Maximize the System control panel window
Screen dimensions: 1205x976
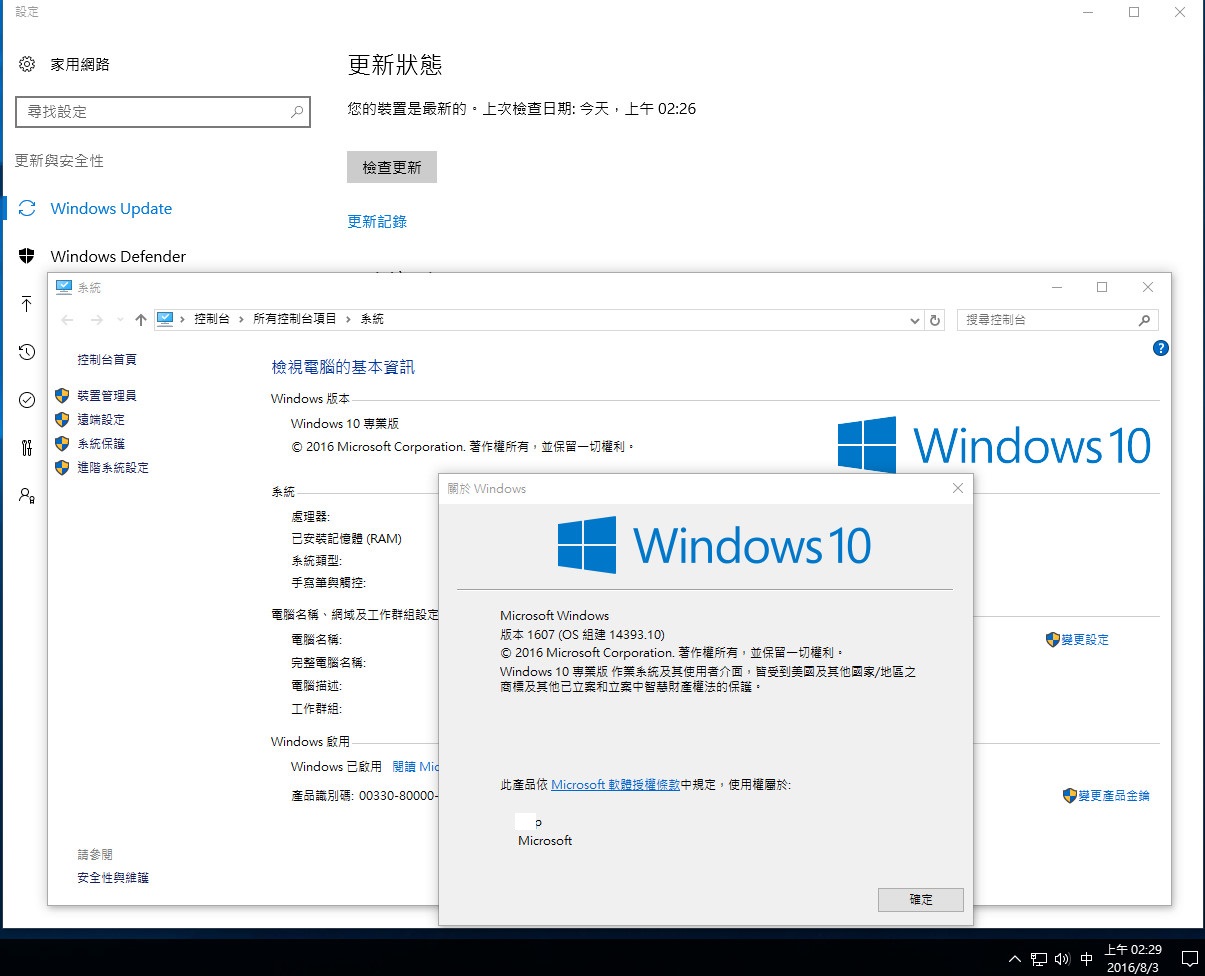pos(1102,287)
